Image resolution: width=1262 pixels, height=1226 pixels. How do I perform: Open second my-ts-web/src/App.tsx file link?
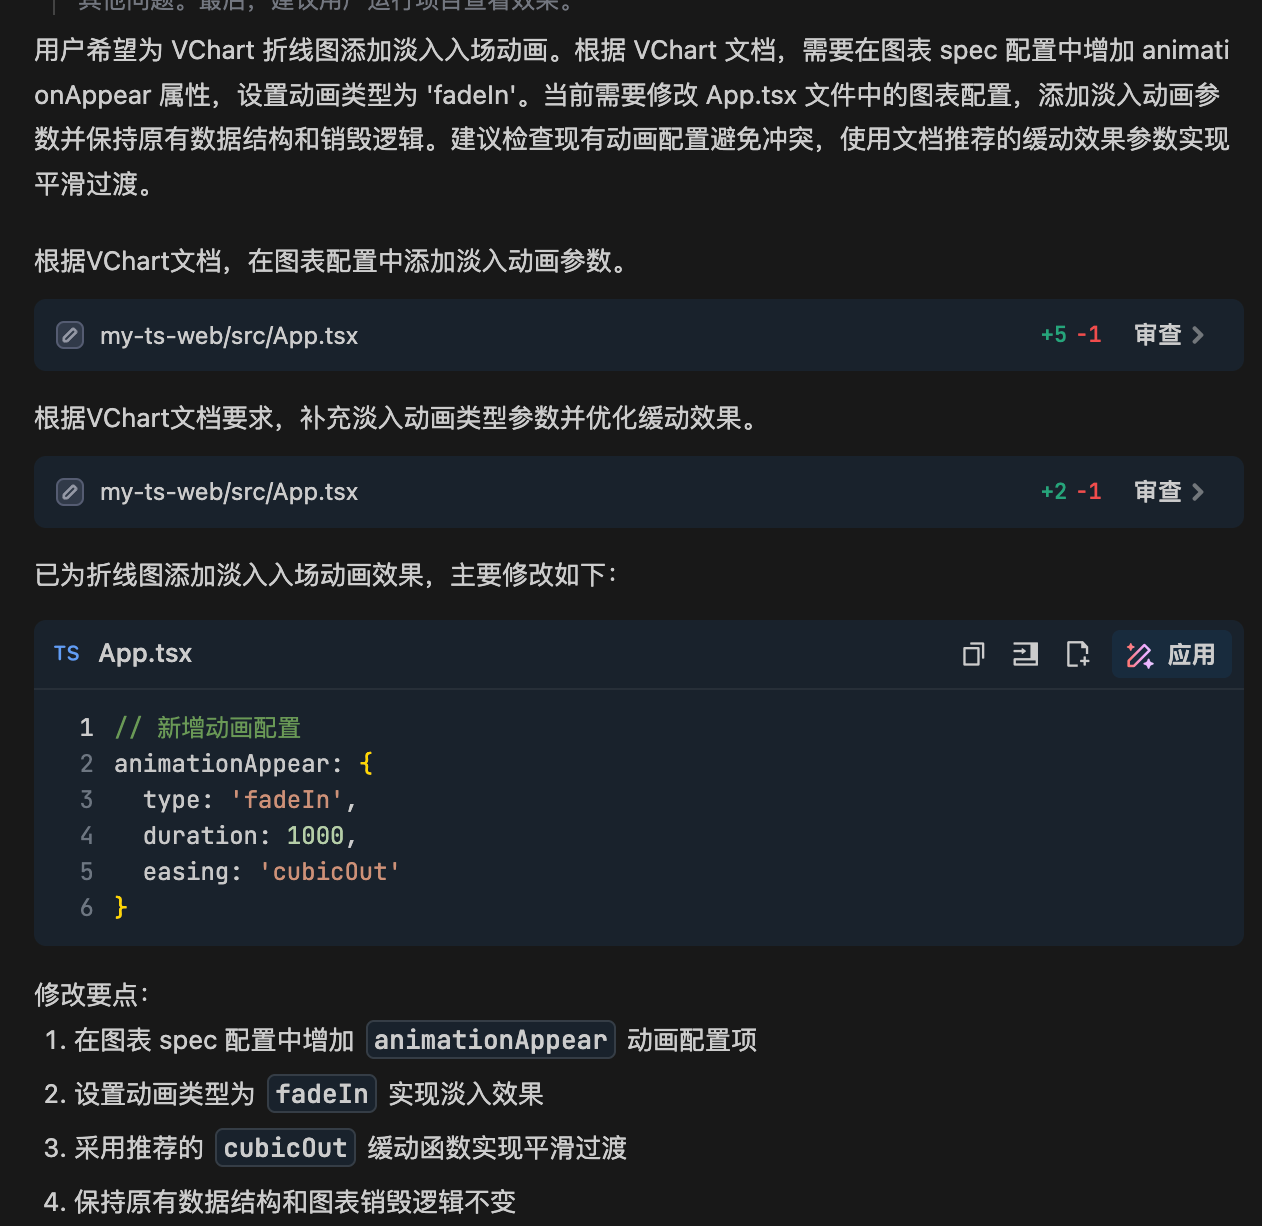[x=229, y=492]
